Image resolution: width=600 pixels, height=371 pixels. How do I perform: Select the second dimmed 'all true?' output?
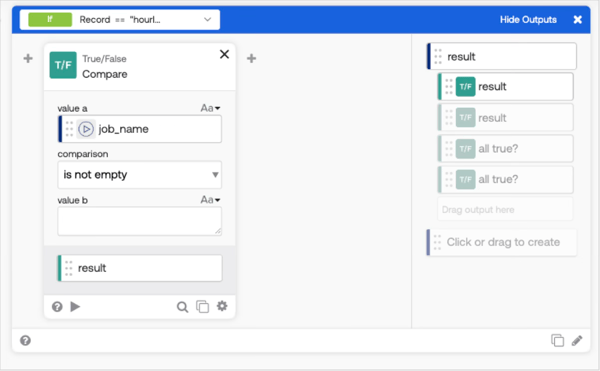(505, 179)
